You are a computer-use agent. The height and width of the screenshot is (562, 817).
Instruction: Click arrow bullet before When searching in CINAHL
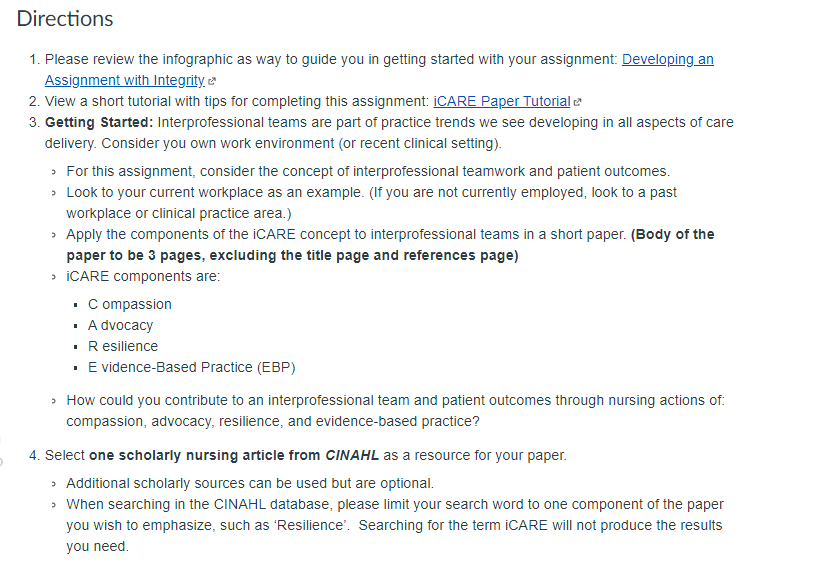click(x=53, y=505)
